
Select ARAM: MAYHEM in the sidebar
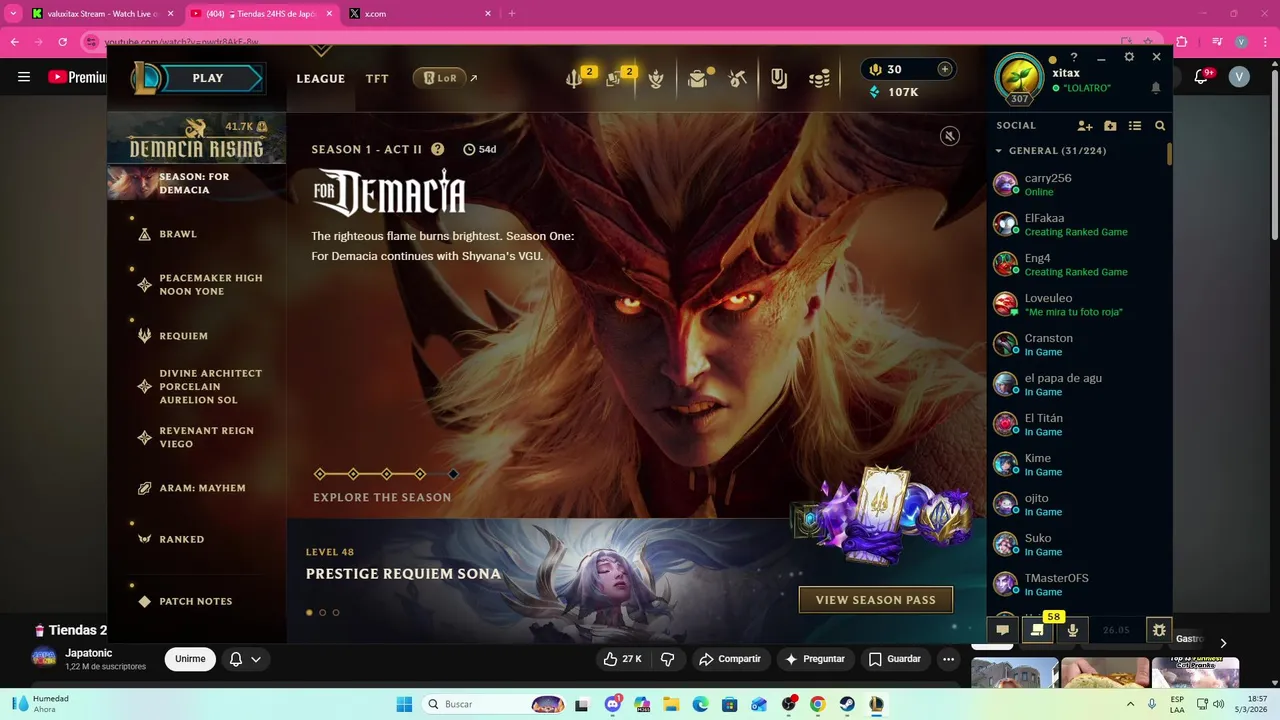pos(192,488)
